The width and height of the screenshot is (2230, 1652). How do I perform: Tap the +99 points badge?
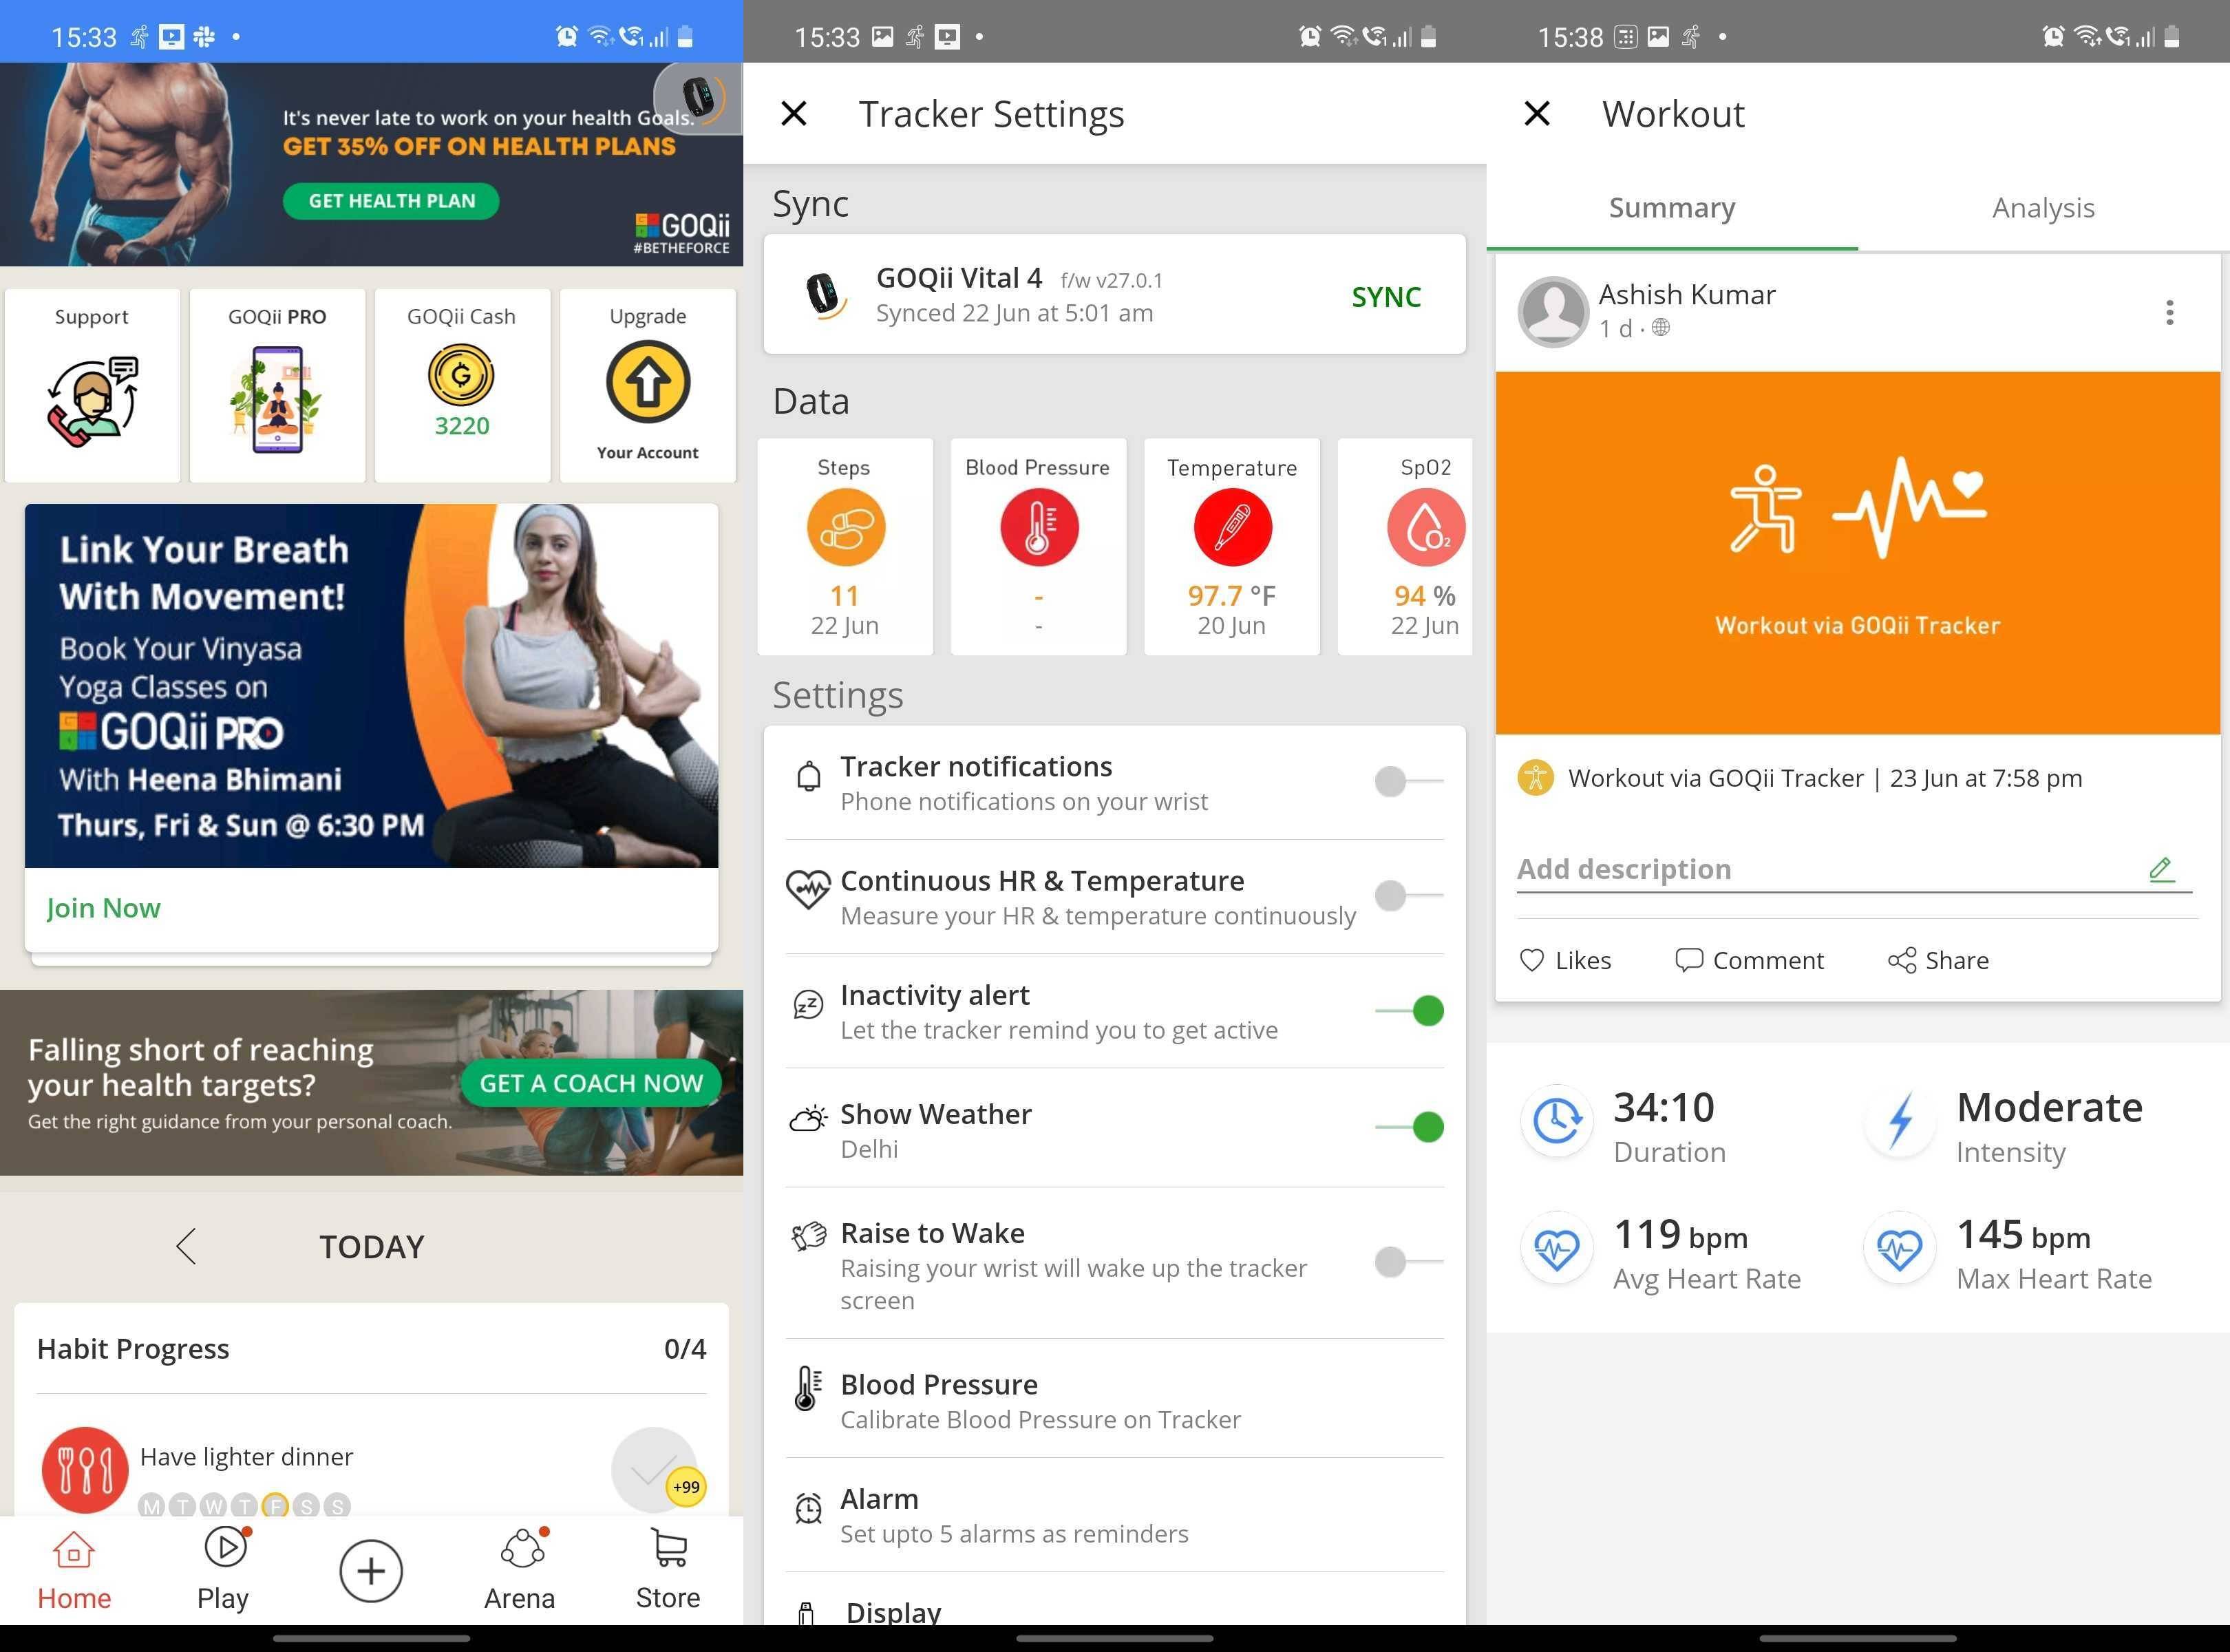[686, 1487]
